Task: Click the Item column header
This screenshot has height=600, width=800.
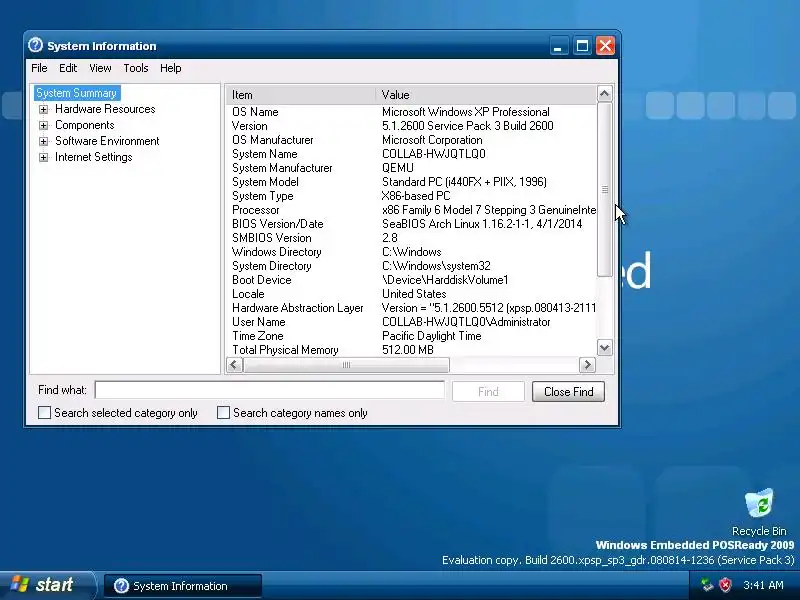Action: pyautogui.click(x=301, y=95)
